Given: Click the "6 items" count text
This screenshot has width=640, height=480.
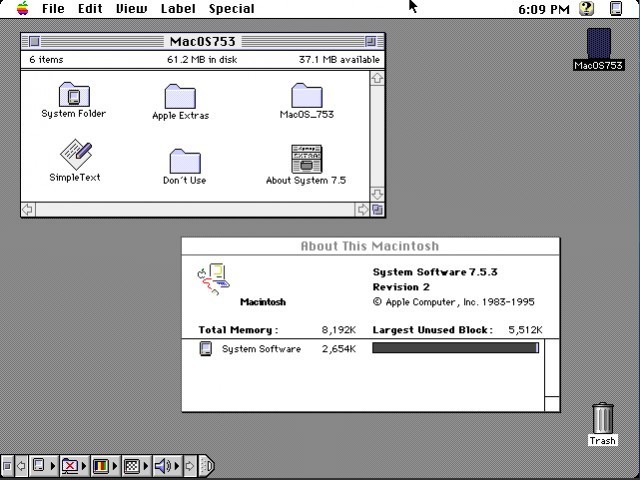Looking at the screenshot, I should 46,60.
